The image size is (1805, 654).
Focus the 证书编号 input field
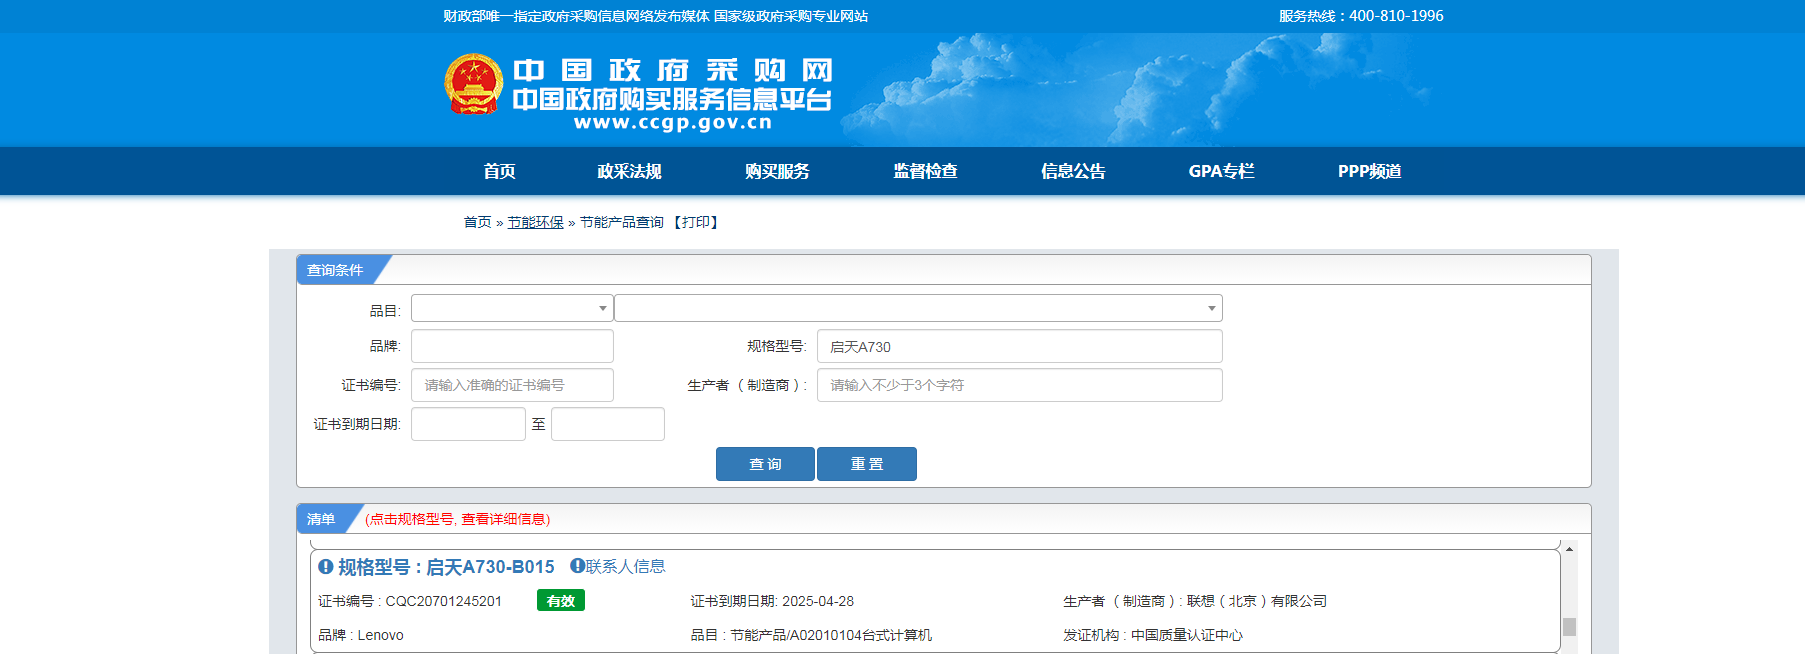(x=512, y=385)
